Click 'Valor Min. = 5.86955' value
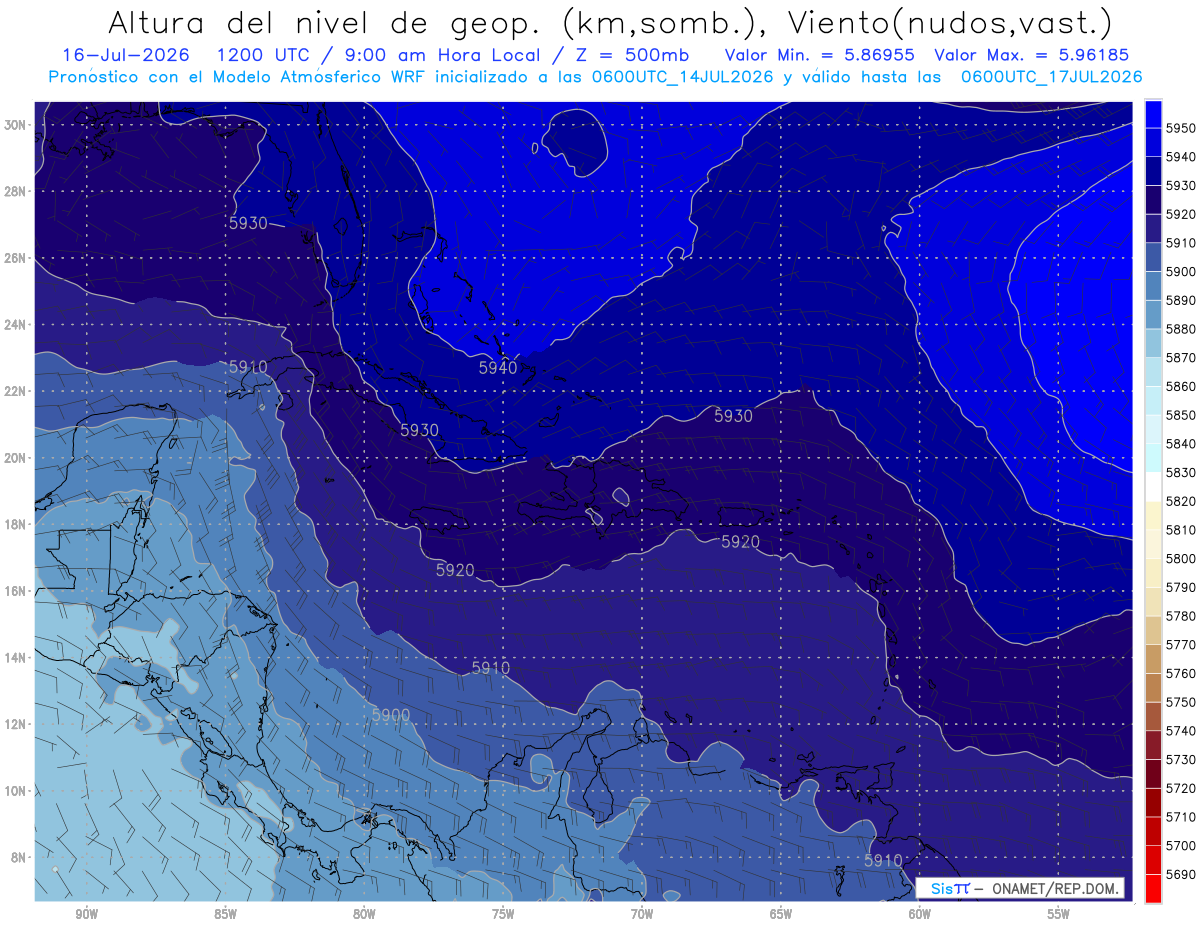 820,55
